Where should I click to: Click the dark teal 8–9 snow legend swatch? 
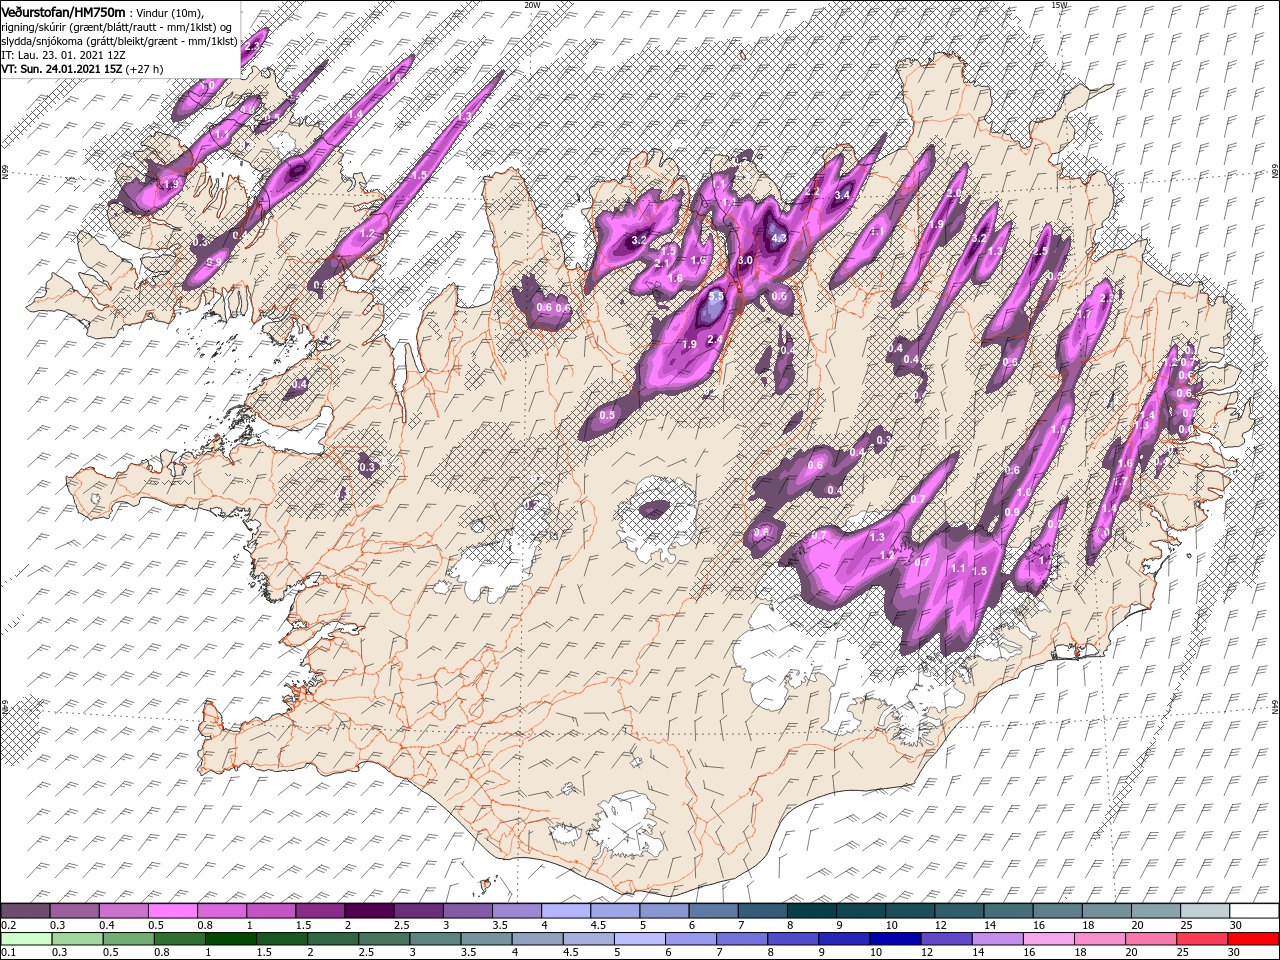click(810, 911)
